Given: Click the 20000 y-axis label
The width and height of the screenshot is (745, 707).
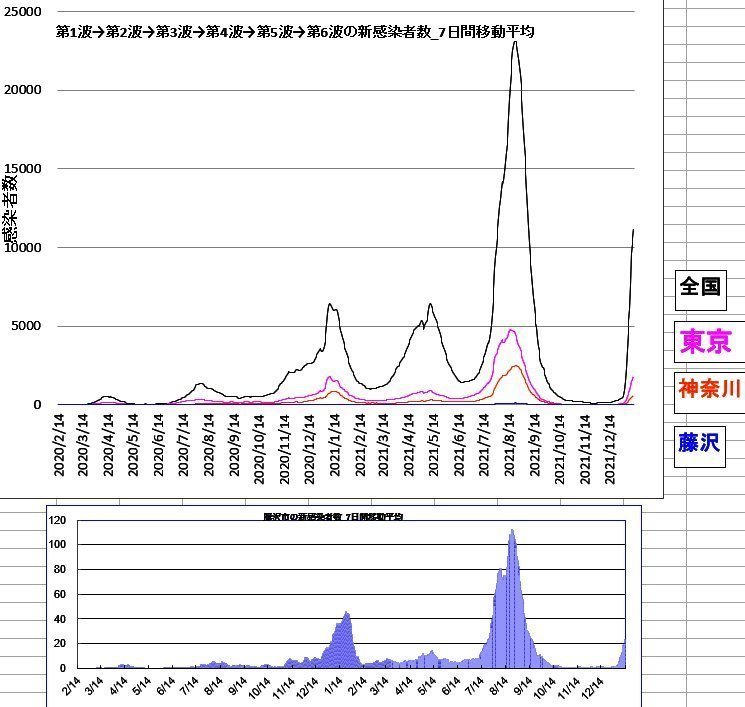Looking at the screenshot, I should 22,90.
